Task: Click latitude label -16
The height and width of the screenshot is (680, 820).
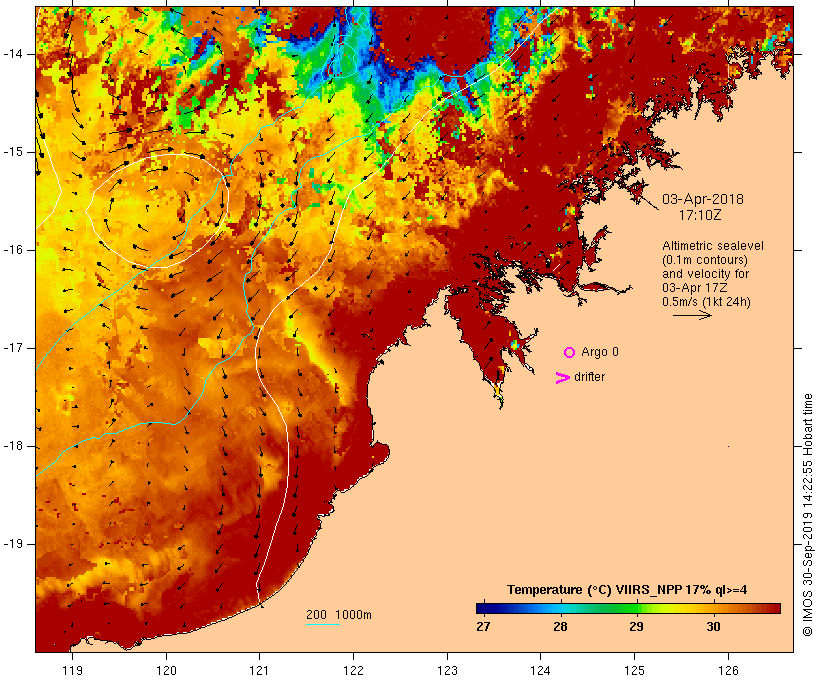Action: (13, 250)
